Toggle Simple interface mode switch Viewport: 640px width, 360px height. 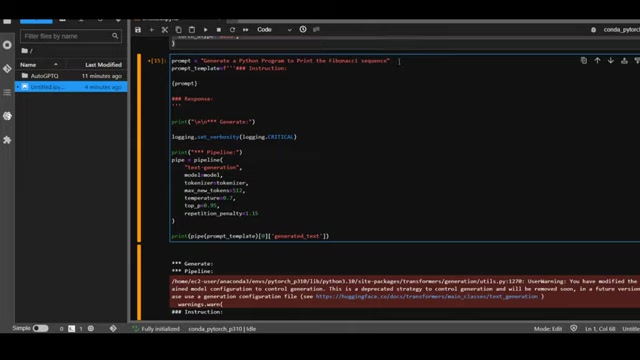40,329
